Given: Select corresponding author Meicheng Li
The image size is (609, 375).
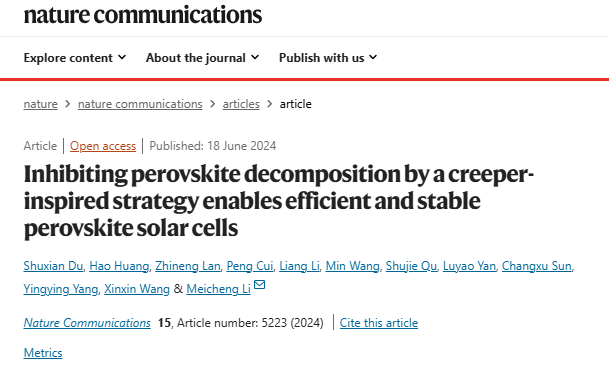Looking at the screenshot, I should tap(218, 289).
